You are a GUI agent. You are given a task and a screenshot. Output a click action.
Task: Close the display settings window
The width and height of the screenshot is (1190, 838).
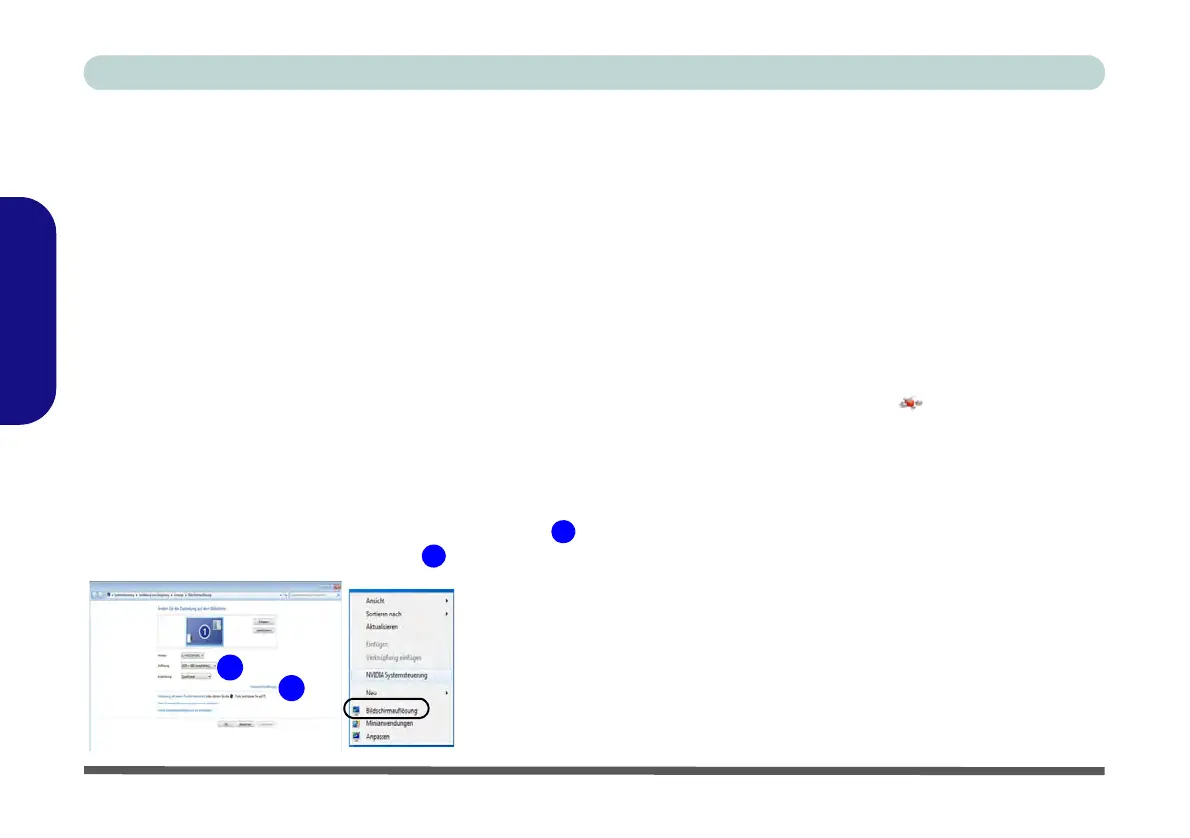[x=336, y=587]
